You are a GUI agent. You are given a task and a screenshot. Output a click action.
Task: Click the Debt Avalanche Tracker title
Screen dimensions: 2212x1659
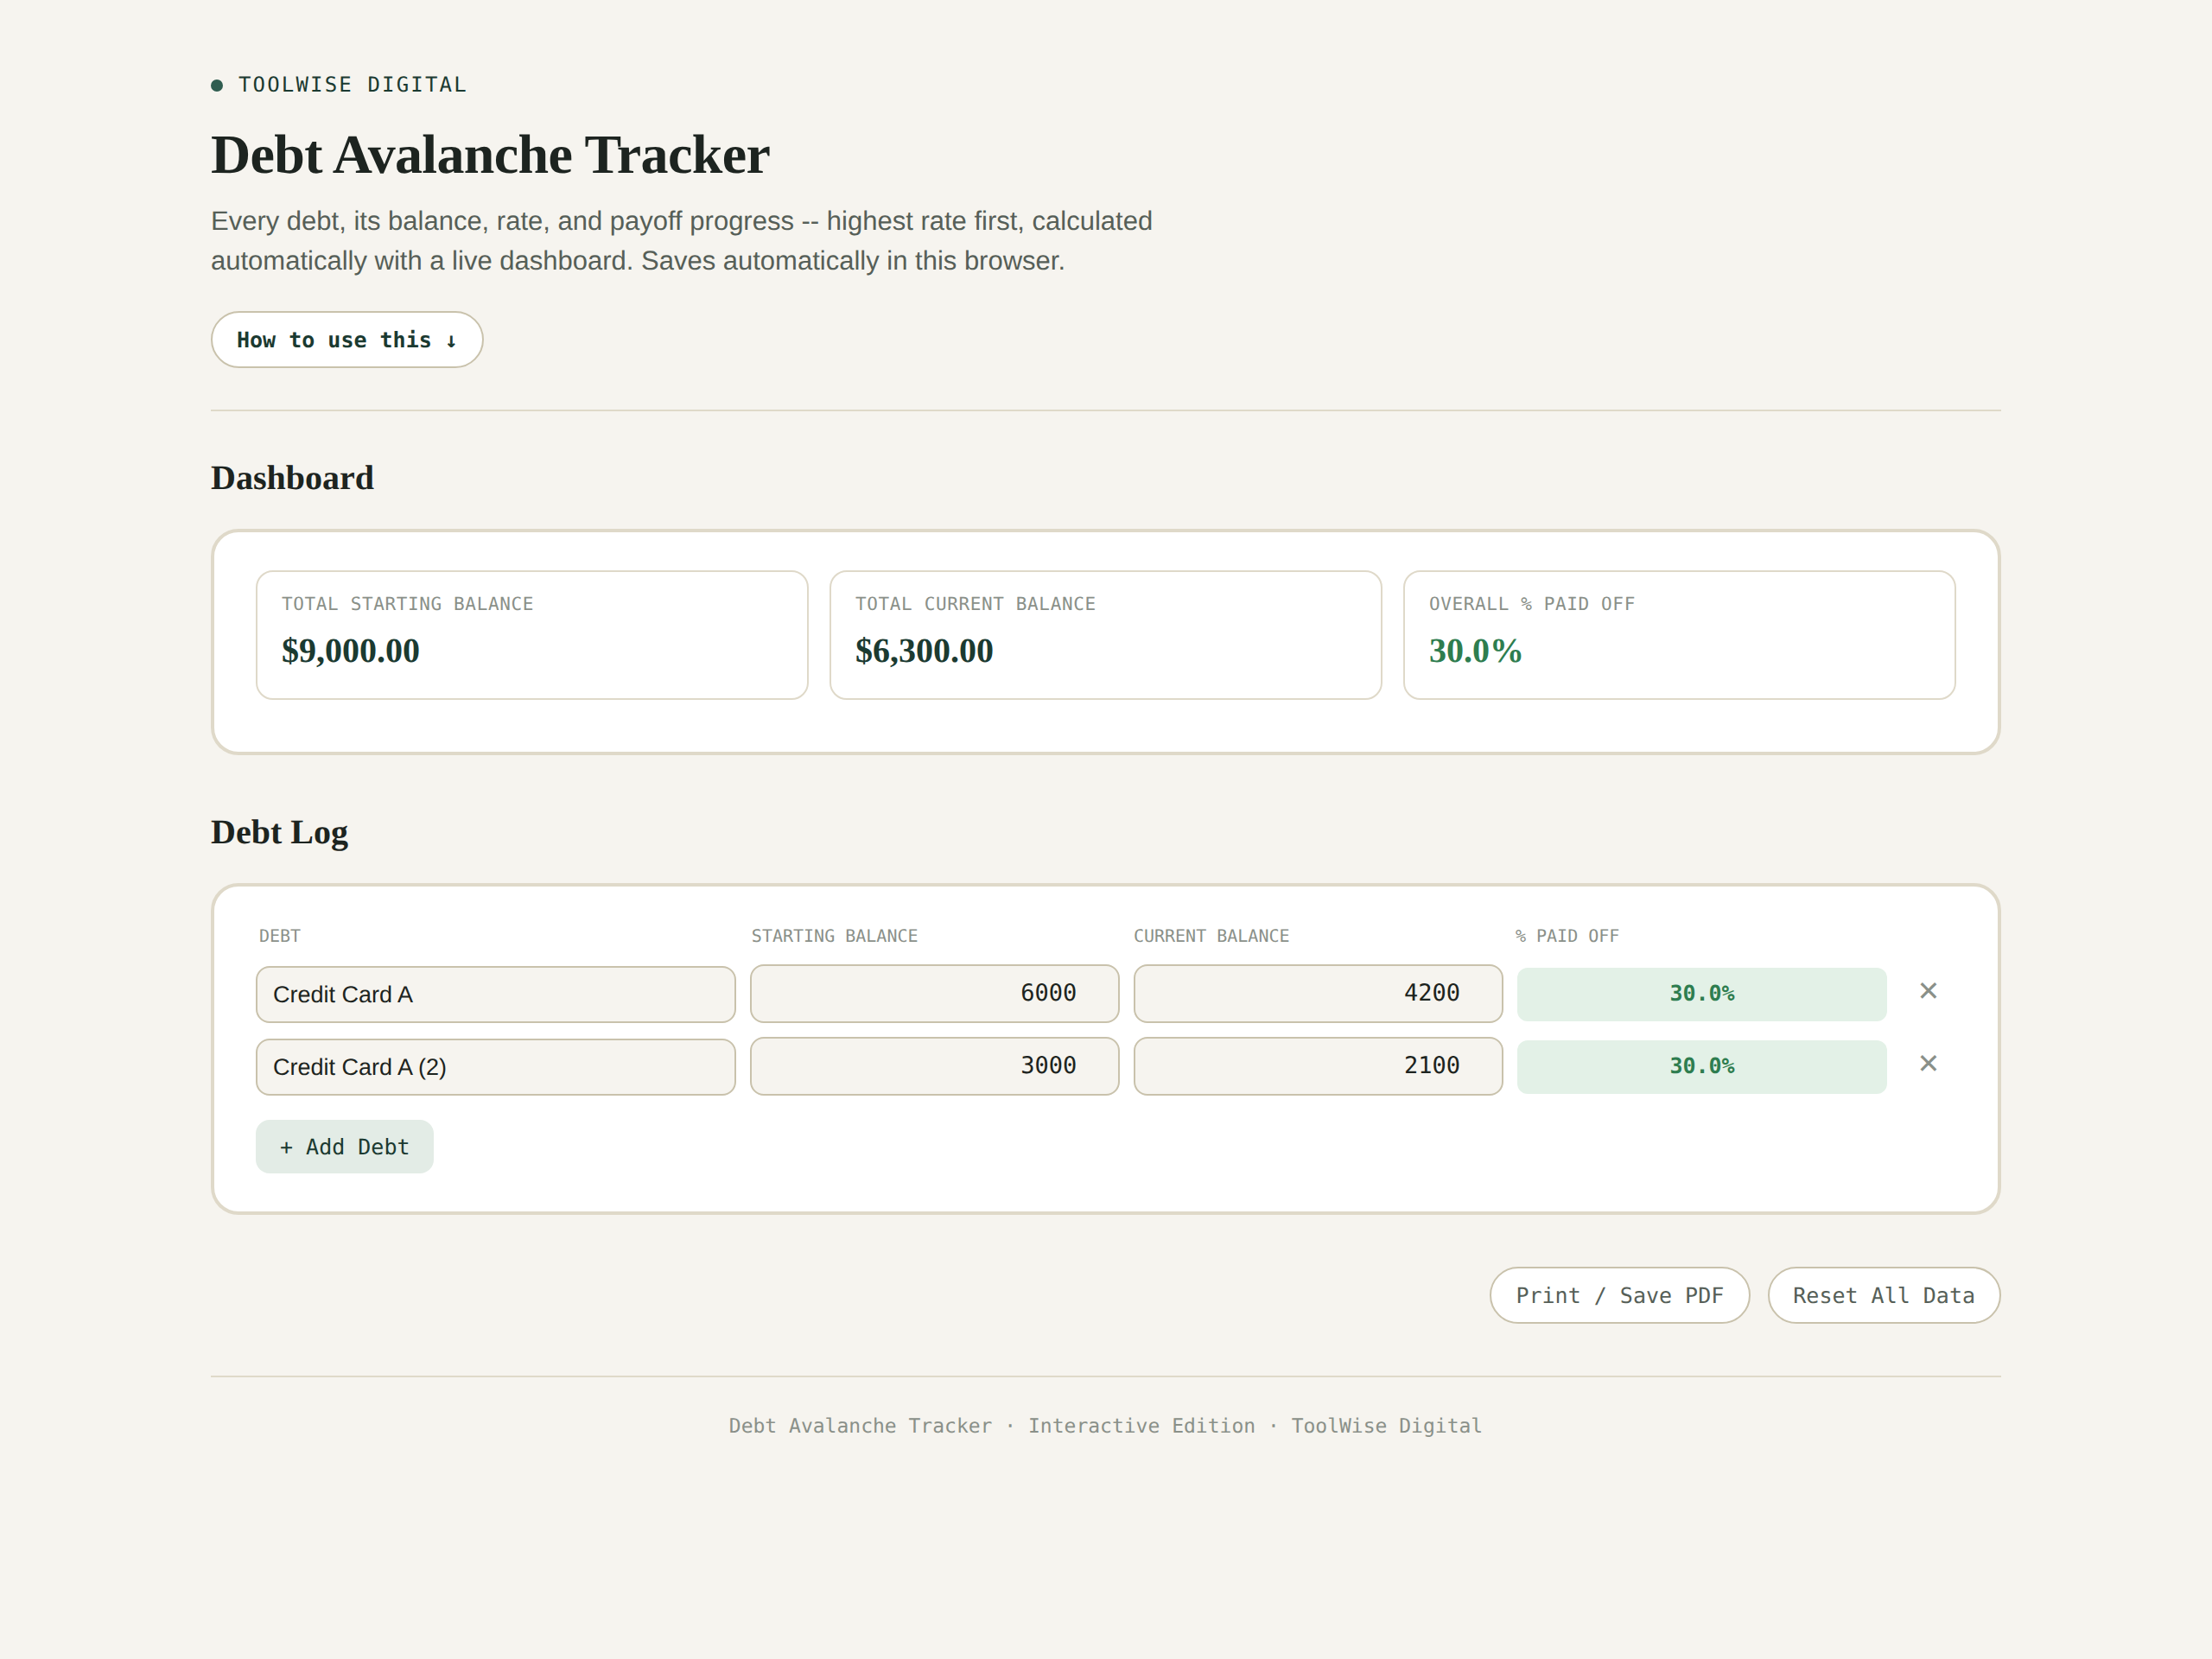490,155
